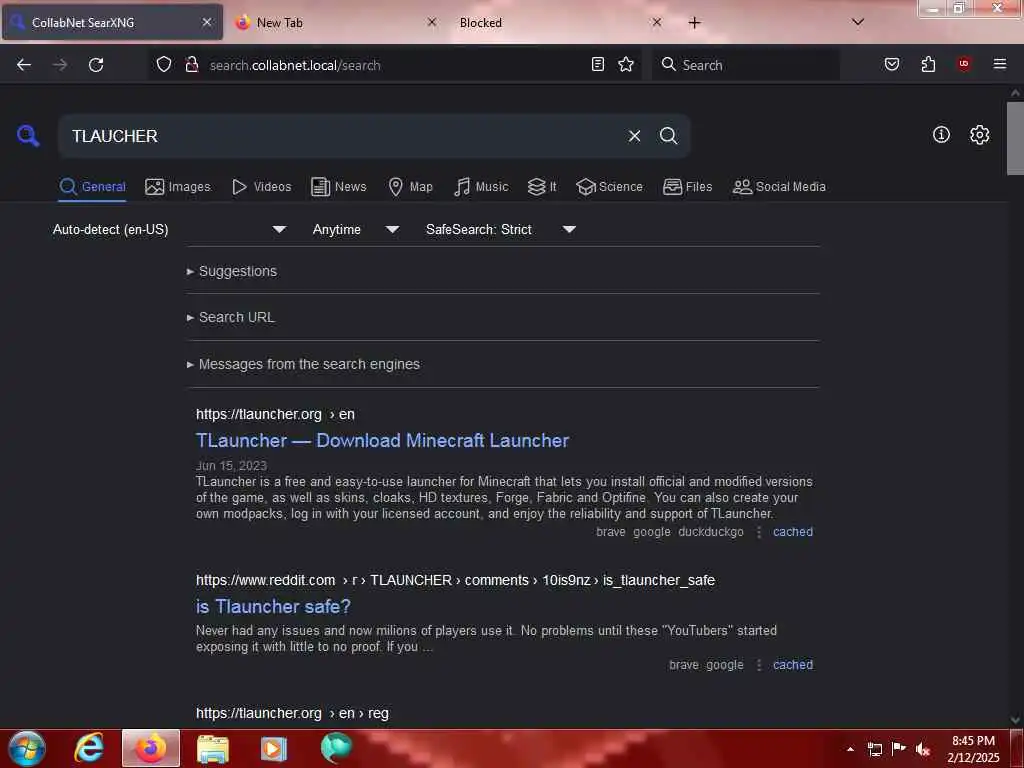This screenshot has height=768, width=1024.
Task: Open the About info icon
Action: [x=941, y=135]
